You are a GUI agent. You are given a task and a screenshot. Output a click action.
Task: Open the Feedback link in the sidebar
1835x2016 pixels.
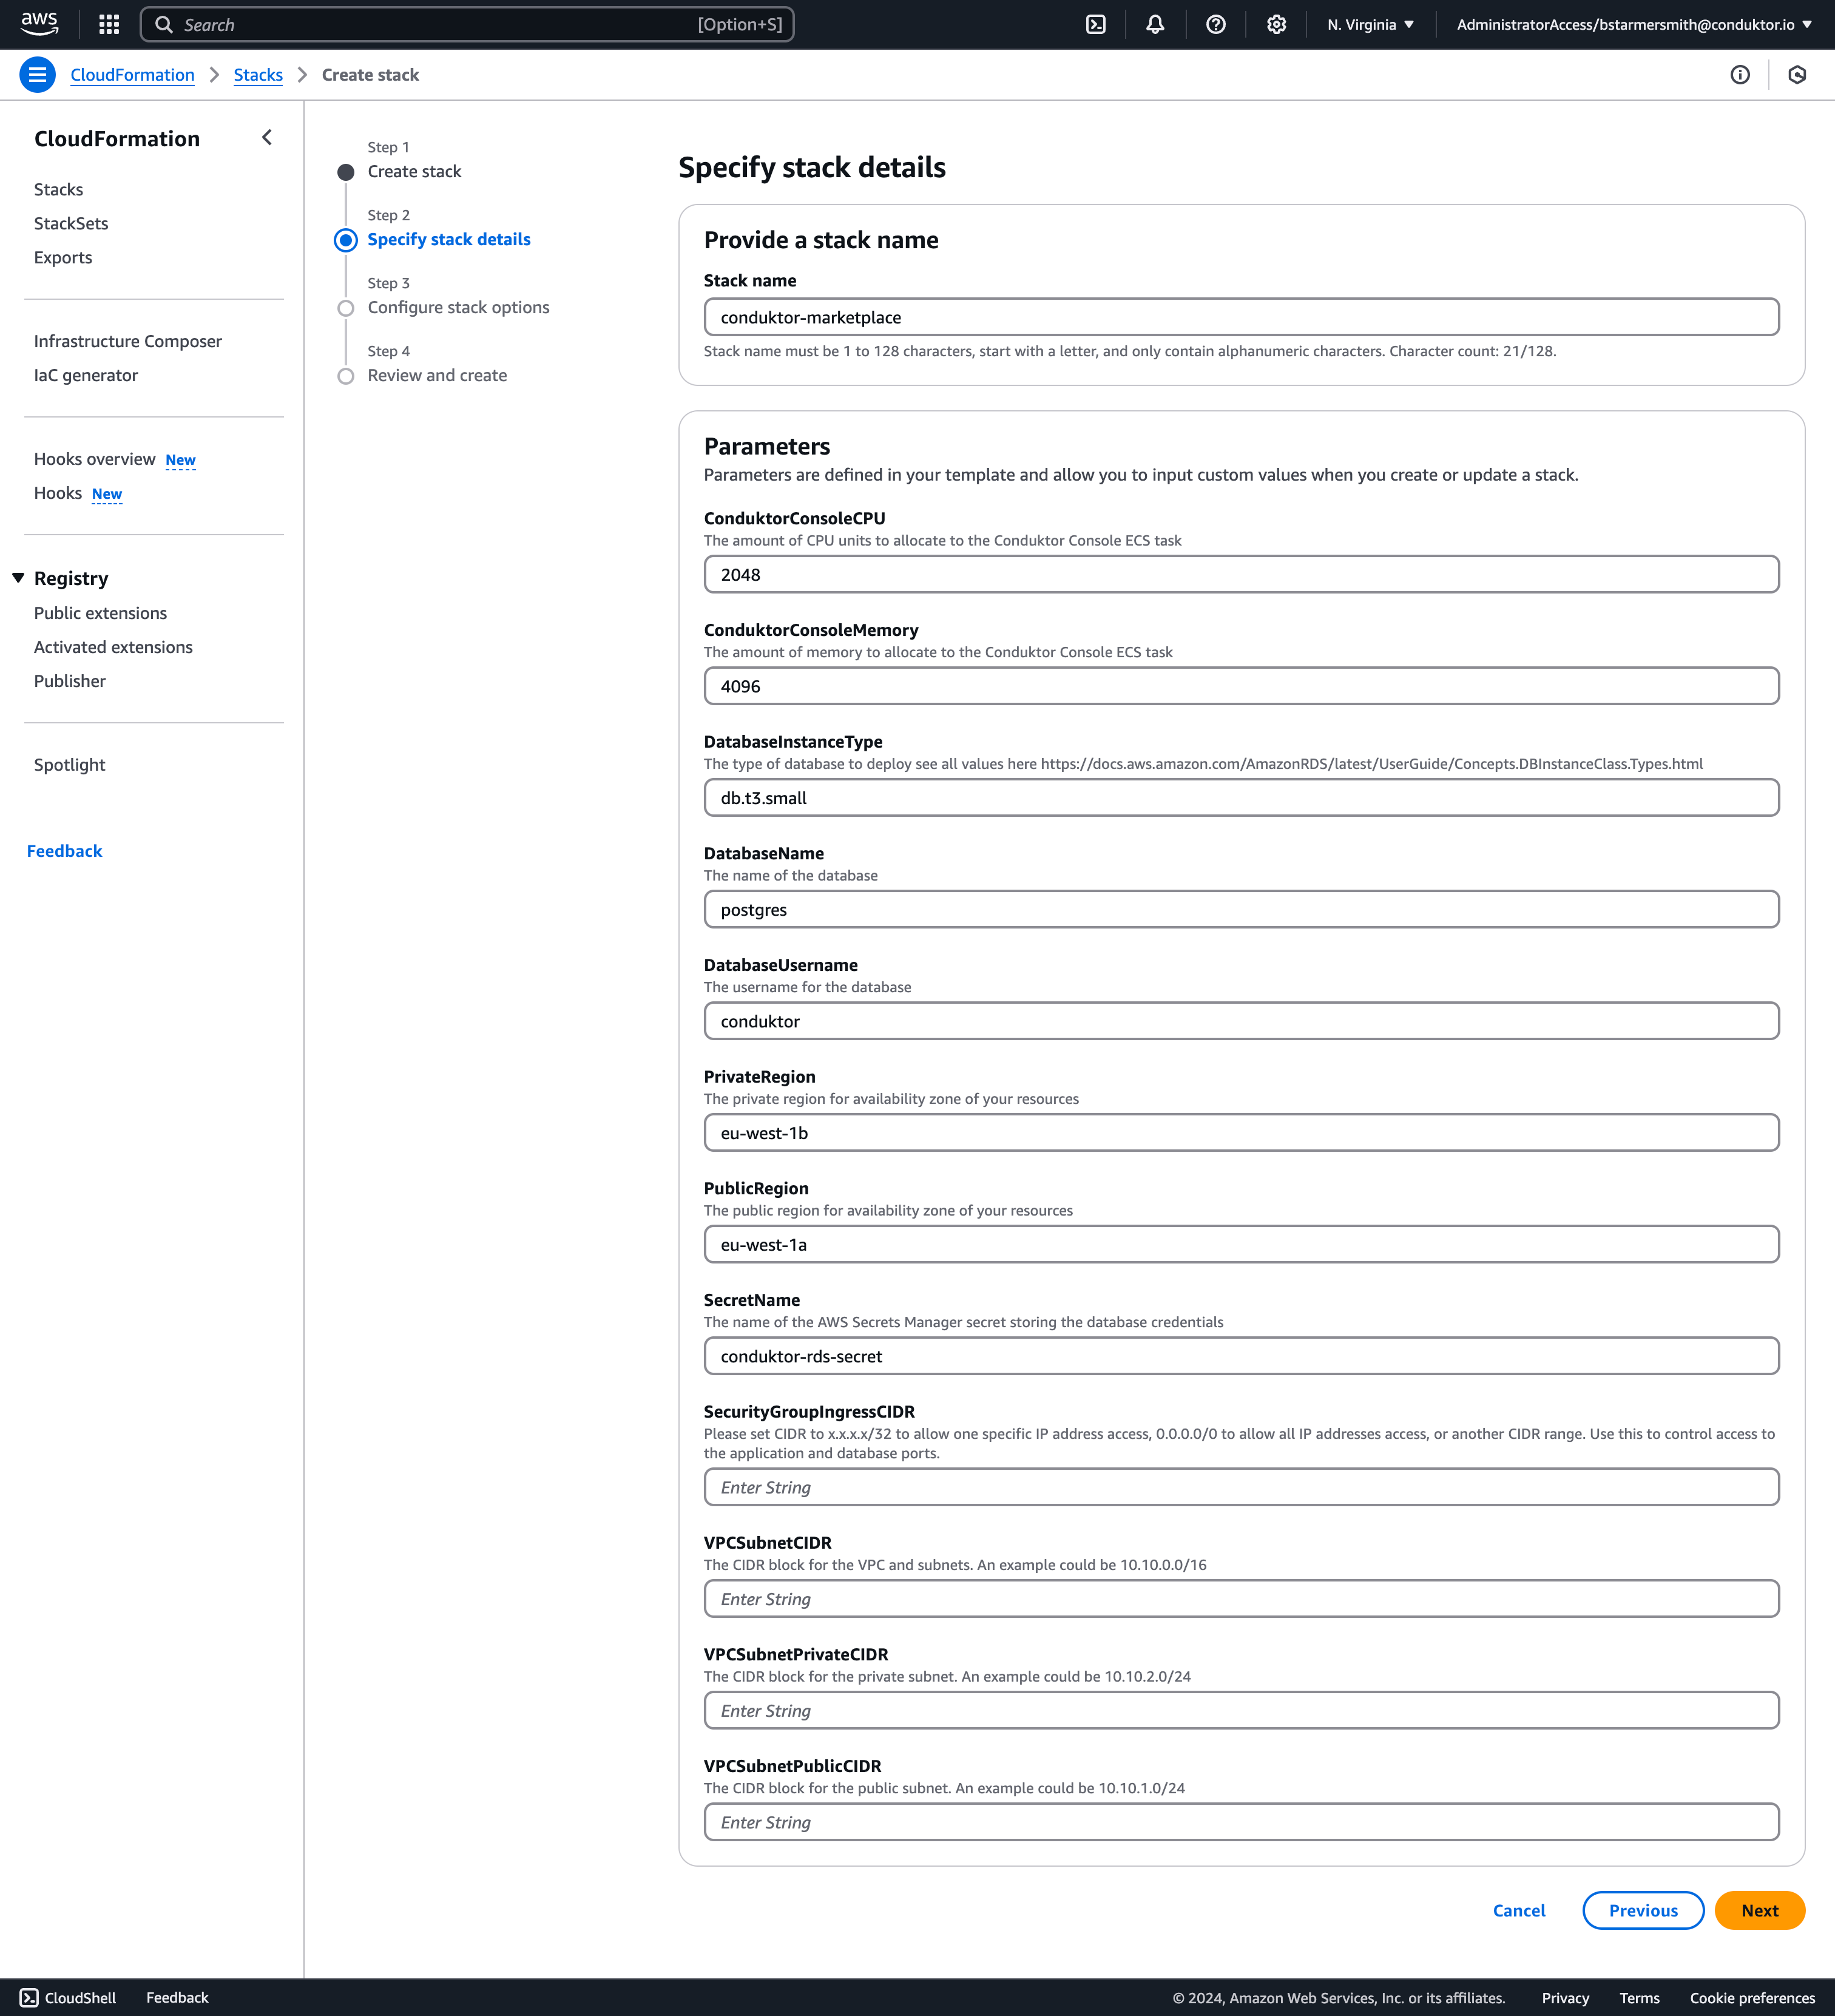tap(64, 851)
